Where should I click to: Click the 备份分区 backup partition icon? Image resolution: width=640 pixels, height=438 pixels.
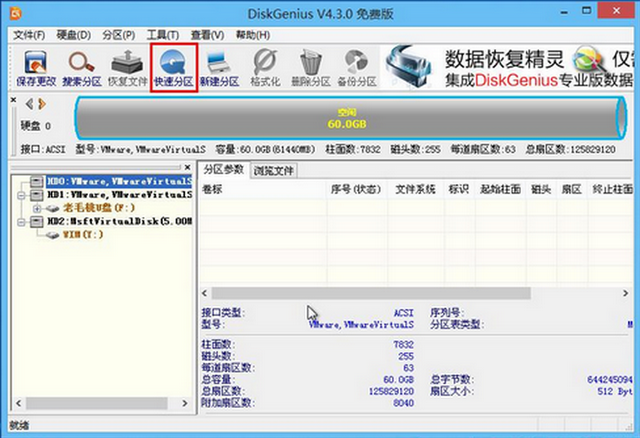[x=357, y=68]
